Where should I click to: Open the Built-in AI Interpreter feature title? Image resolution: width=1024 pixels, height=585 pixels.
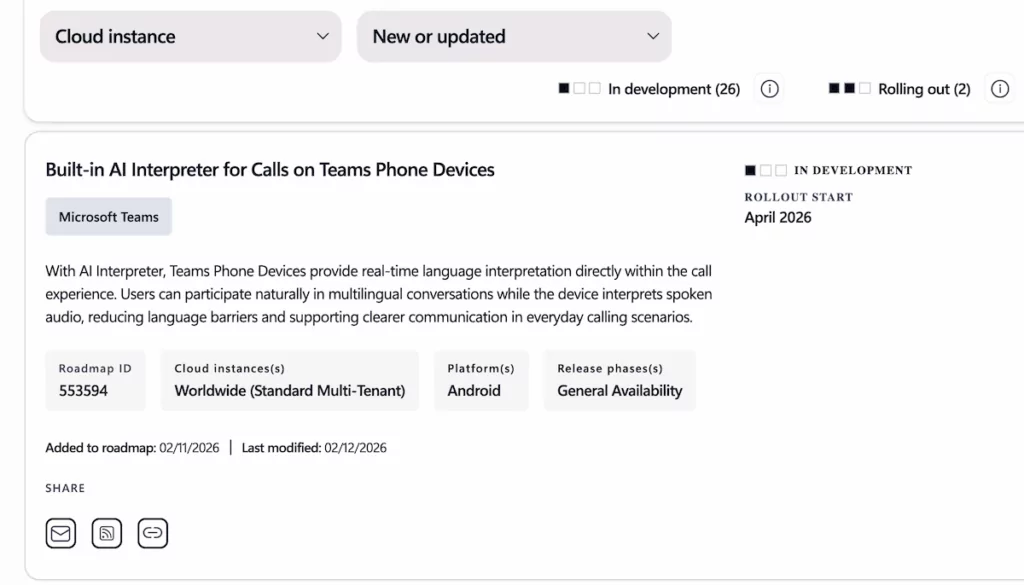(x=269, y=169)
